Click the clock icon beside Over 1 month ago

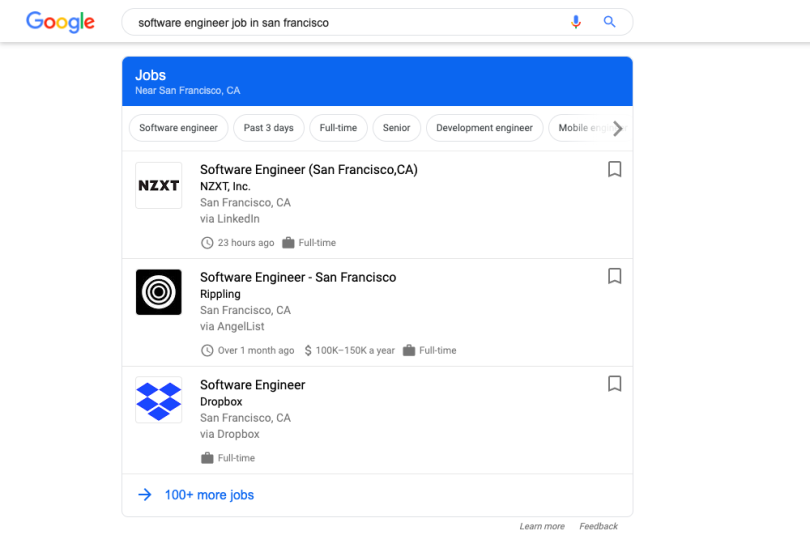[x=207, y=351]
